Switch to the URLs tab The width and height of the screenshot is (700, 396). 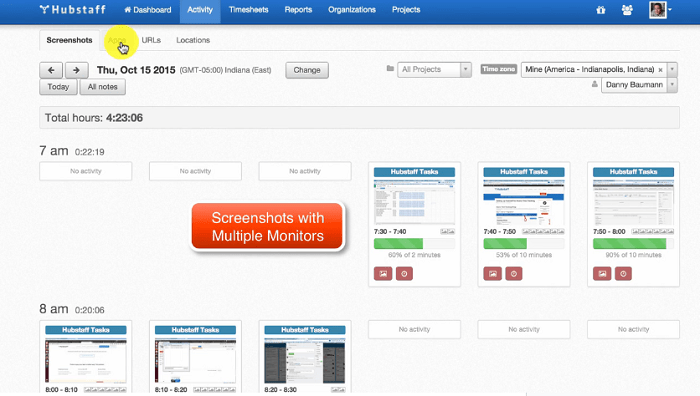point(151,40)
